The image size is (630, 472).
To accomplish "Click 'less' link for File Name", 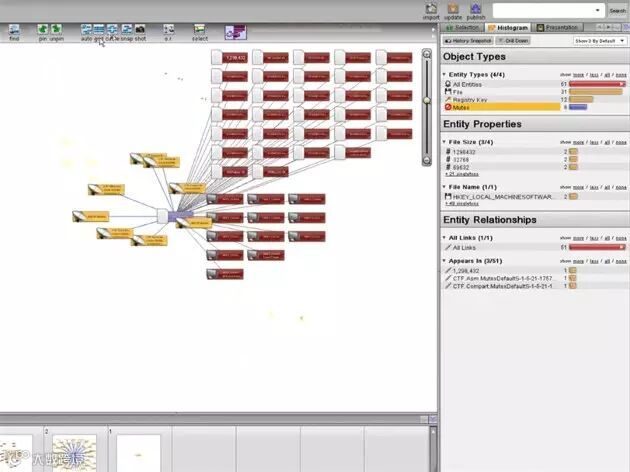I will pos(594,188).
